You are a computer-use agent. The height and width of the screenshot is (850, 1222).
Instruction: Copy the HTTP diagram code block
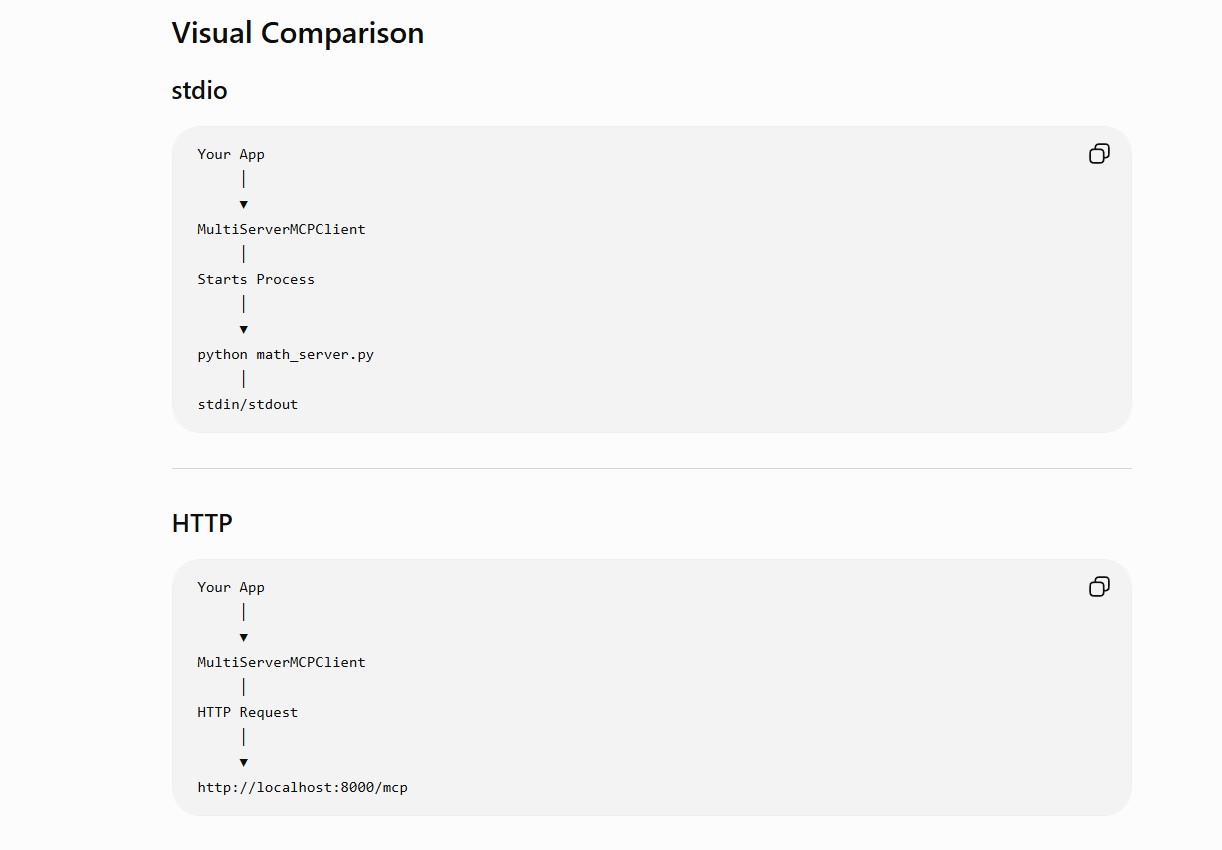click(1099, 587)
